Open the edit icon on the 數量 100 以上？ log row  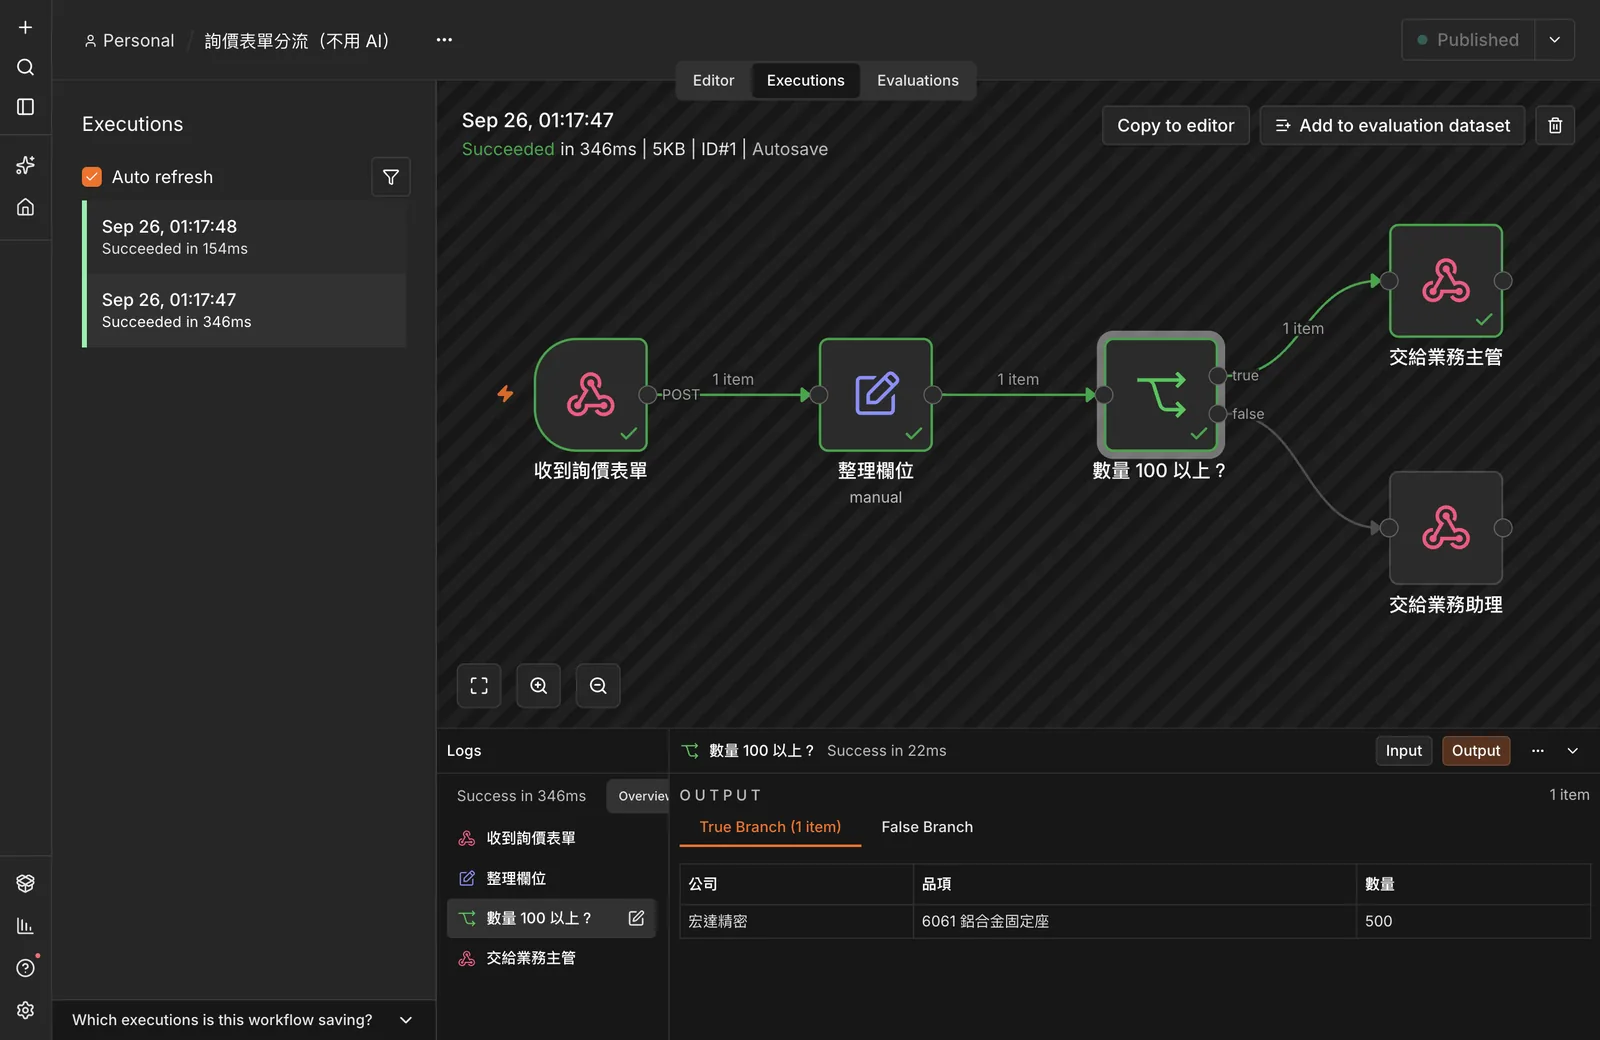click(636, 918)
